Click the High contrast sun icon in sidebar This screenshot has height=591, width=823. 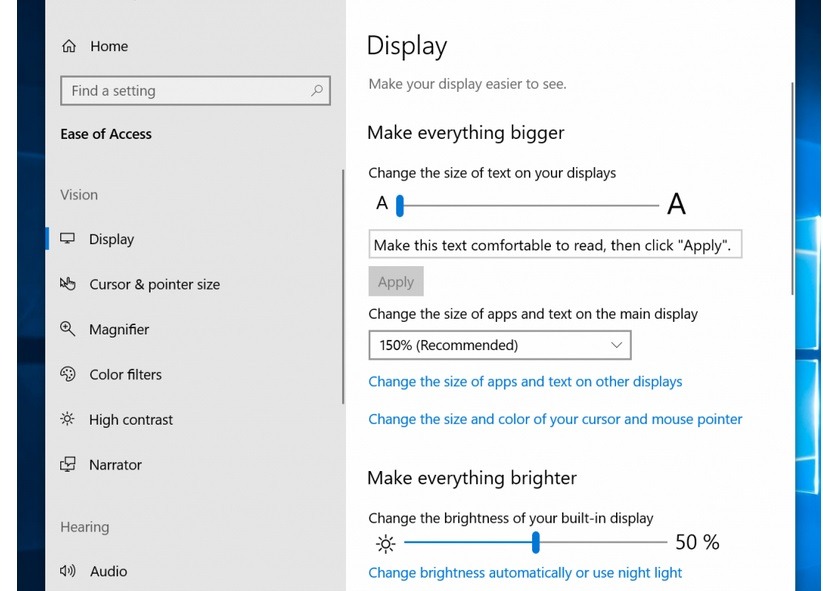pos(68,419)
